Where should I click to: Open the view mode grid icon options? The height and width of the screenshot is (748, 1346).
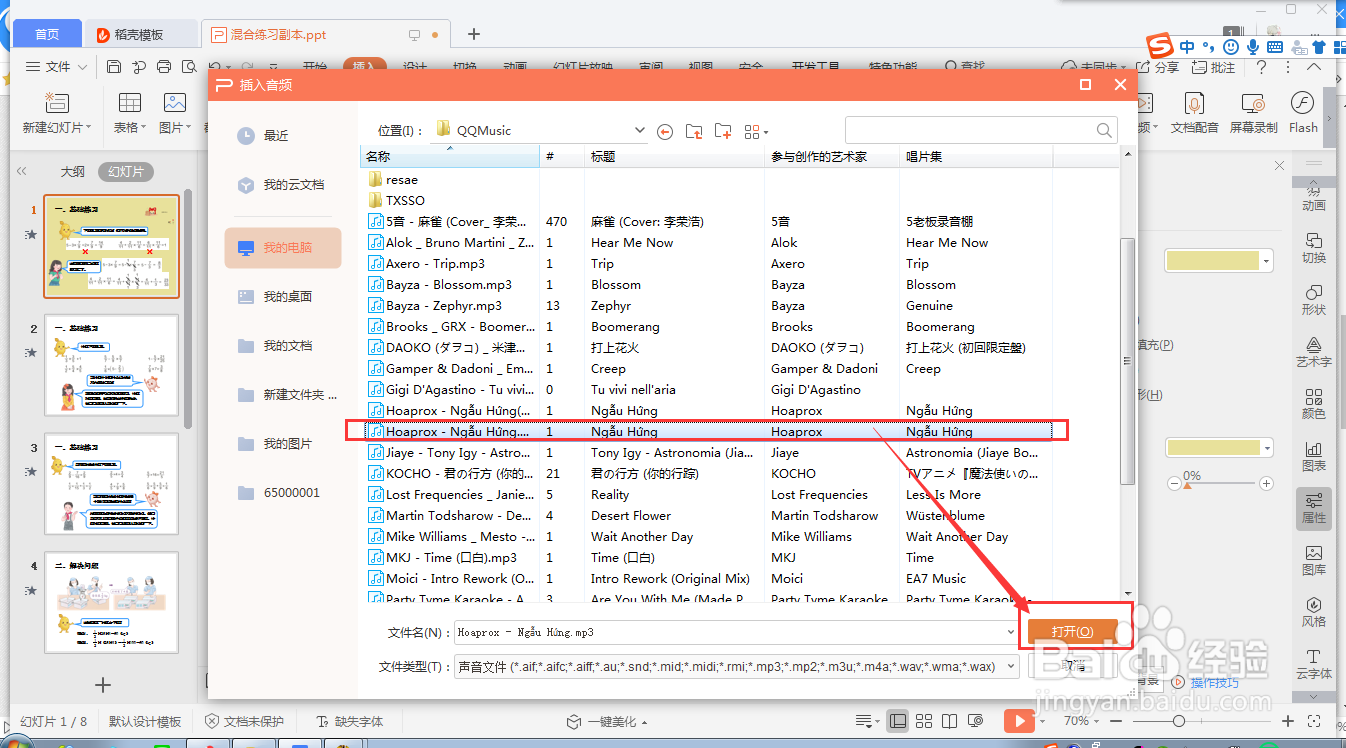[756, 131]
